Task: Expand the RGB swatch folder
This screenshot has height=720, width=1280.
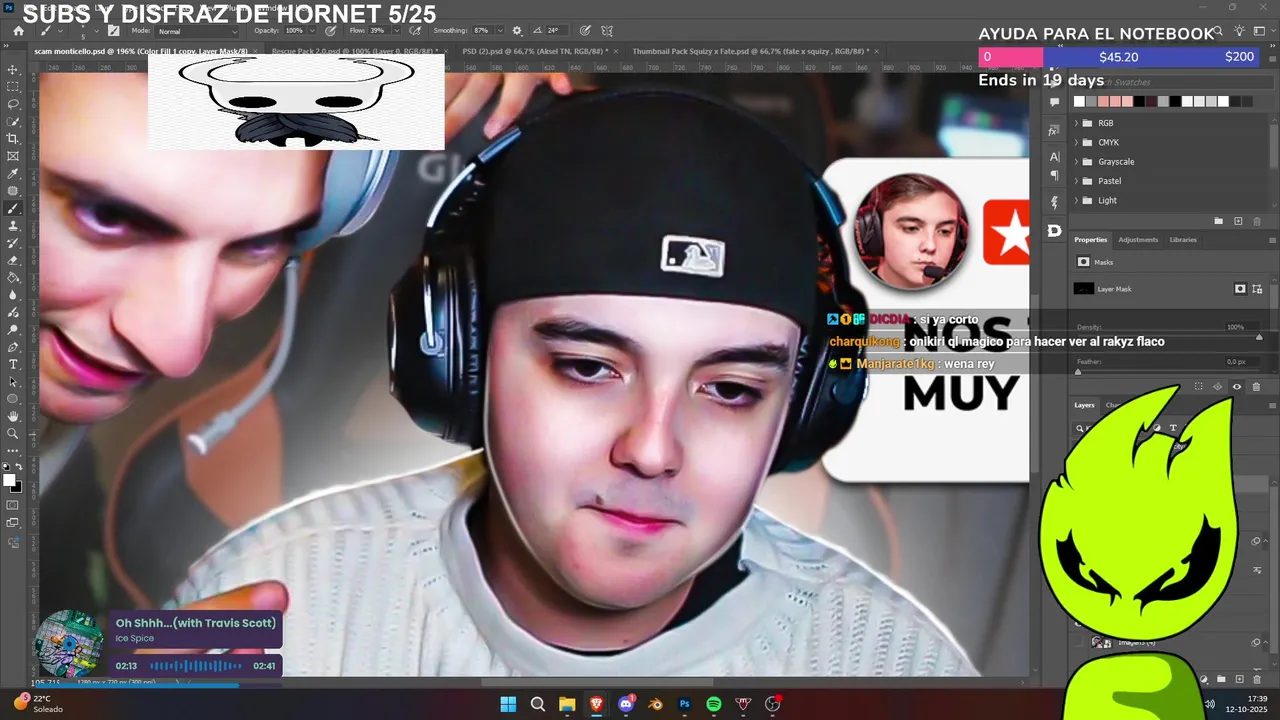Action: pyautogui.click(x=1076, y=123)
